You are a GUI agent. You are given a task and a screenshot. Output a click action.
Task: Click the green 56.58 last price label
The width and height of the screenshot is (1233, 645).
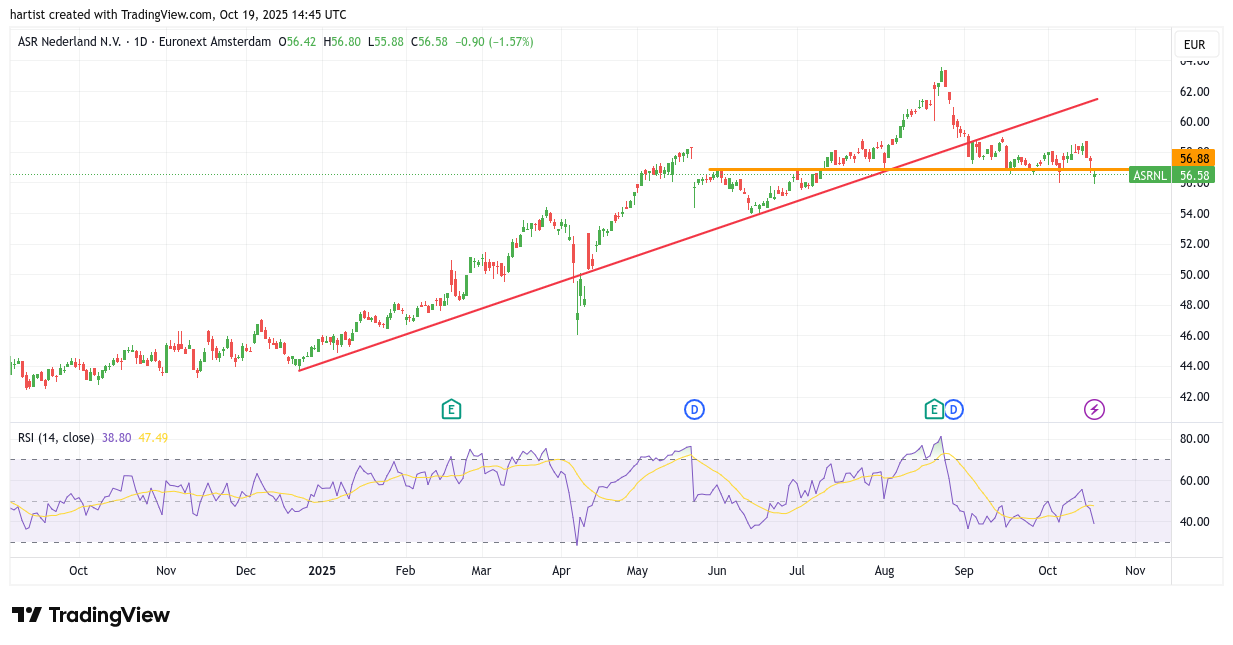pos(1194,176)
